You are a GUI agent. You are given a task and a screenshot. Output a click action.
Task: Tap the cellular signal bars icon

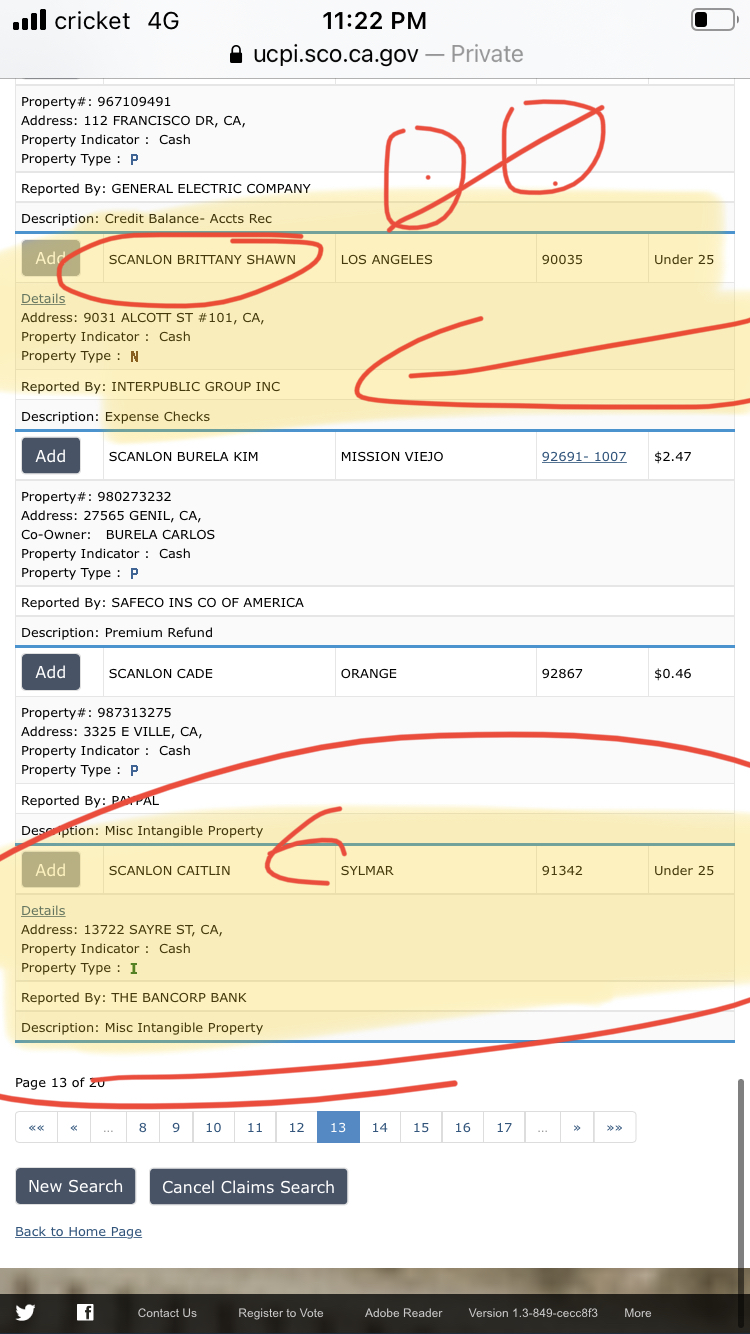29,20
